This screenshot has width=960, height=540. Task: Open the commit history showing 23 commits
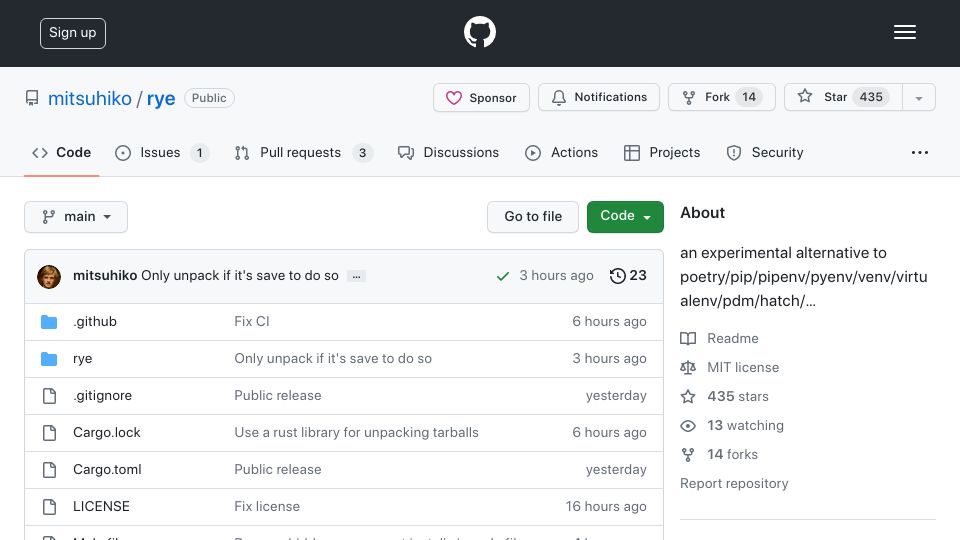click(x=628, y=276)
